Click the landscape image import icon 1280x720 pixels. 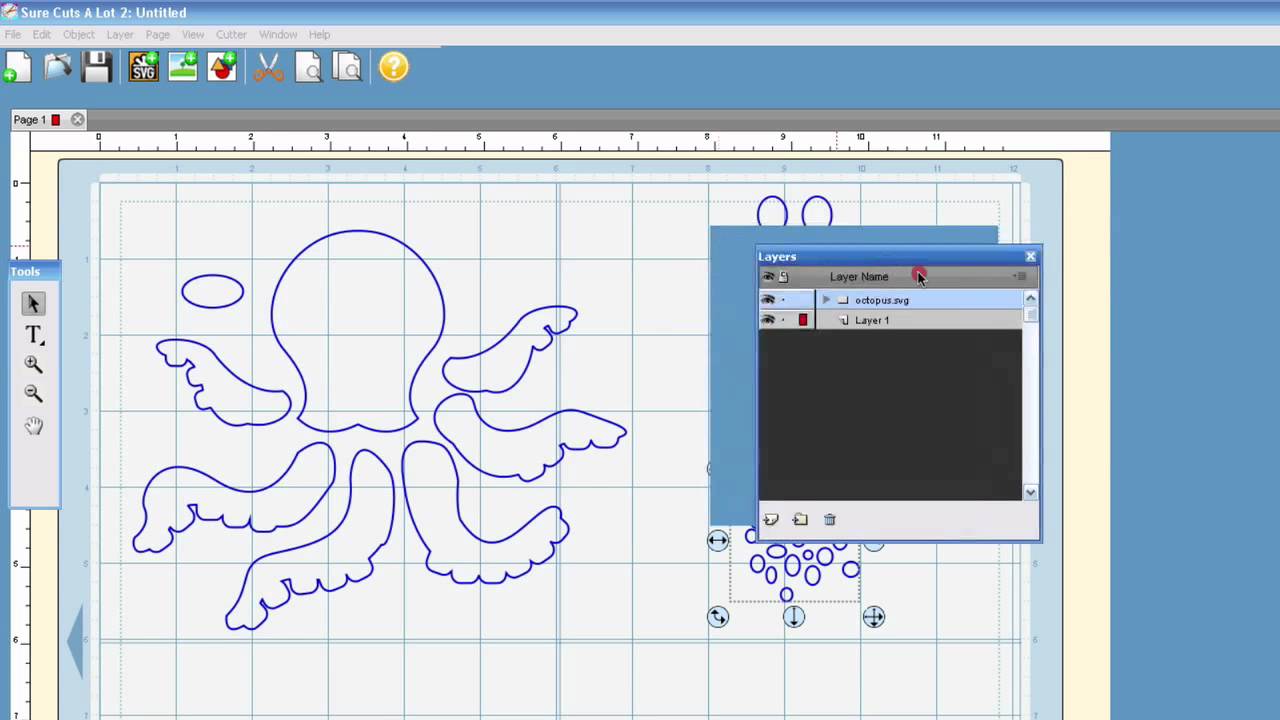click(183, 67)
